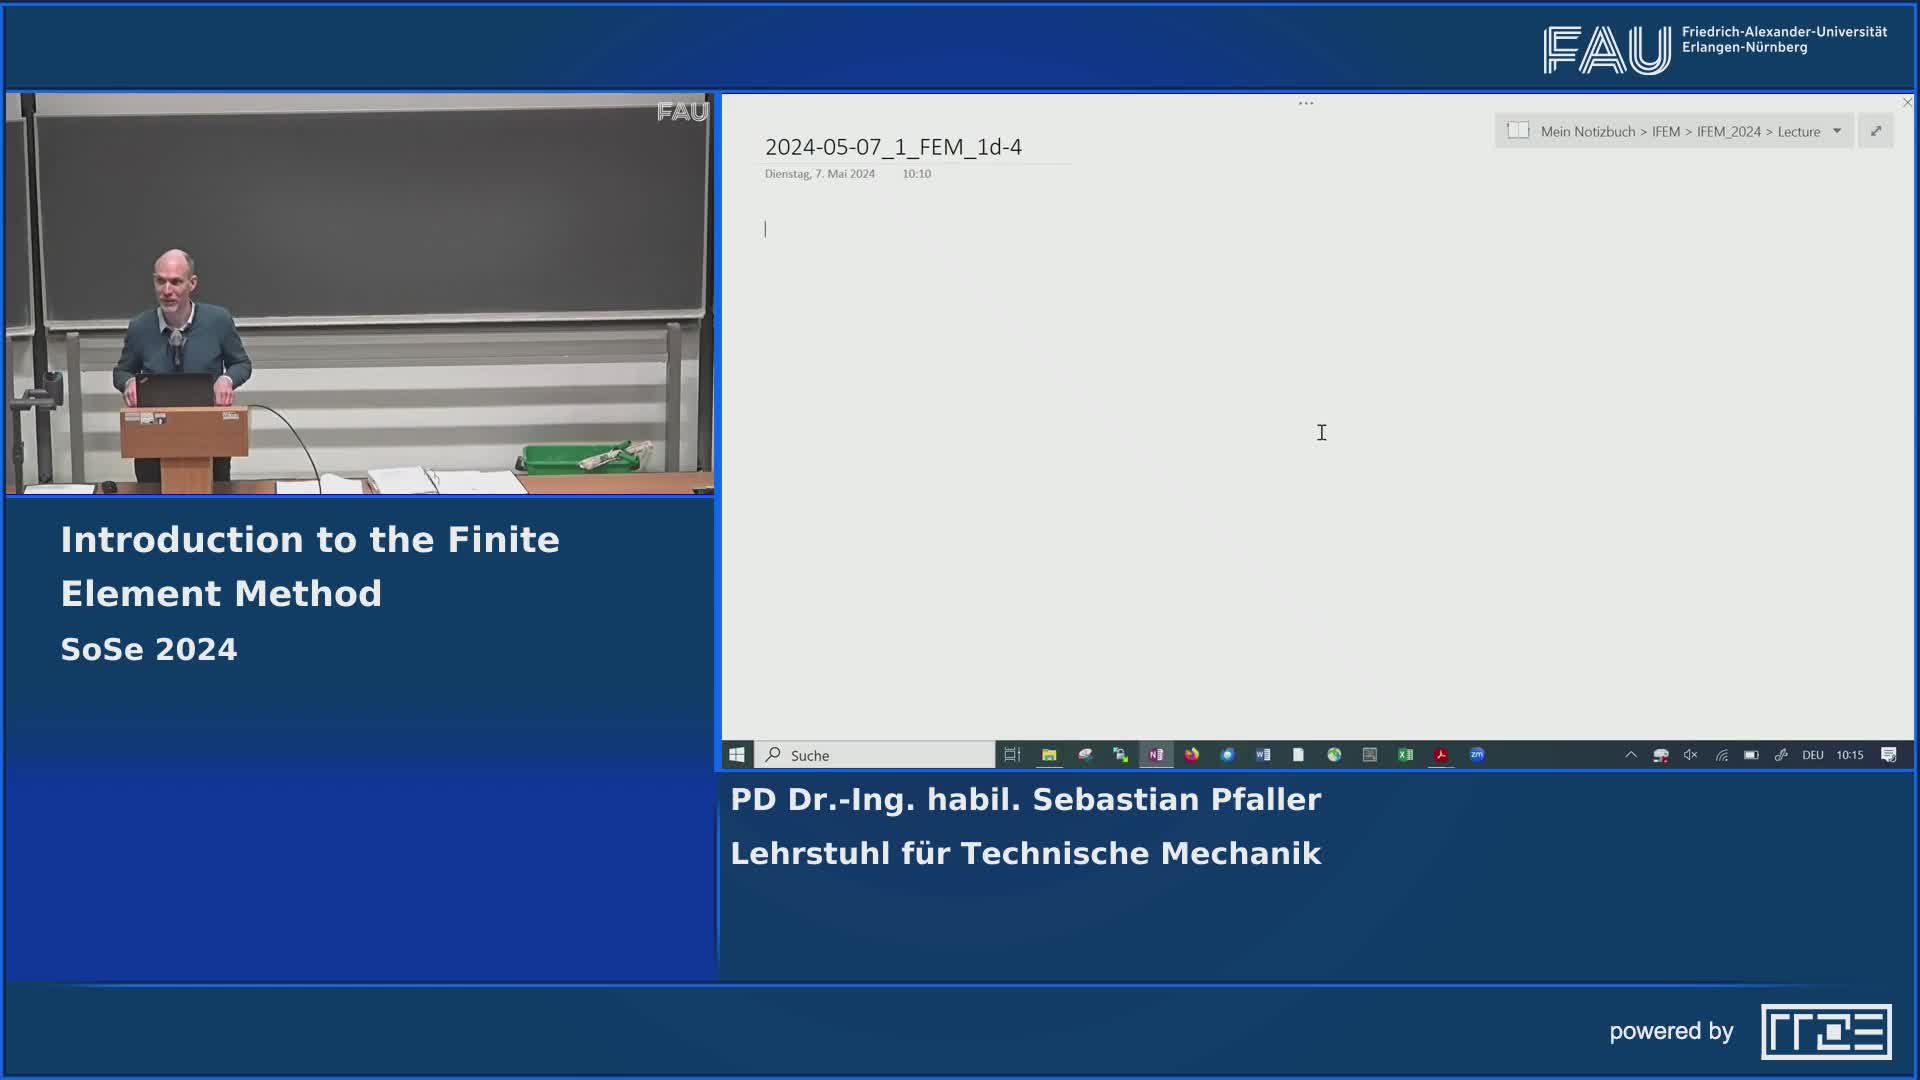The image size is (1920, 1080).
Task: Open Action Center from the notifications icon
Action: (x=1888, y=755)
